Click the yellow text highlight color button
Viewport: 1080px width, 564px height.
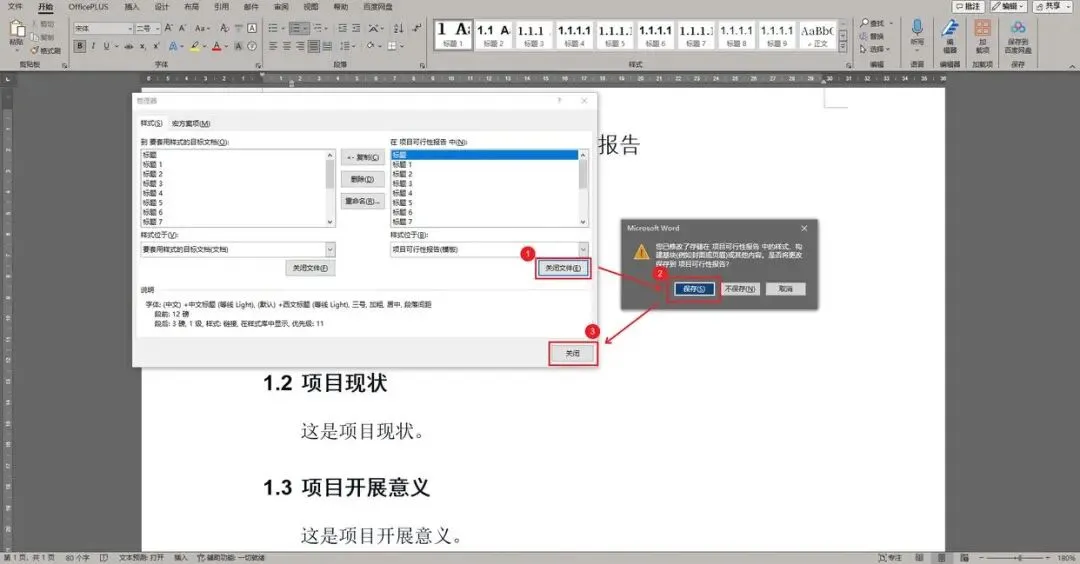(x=195, y=46)
